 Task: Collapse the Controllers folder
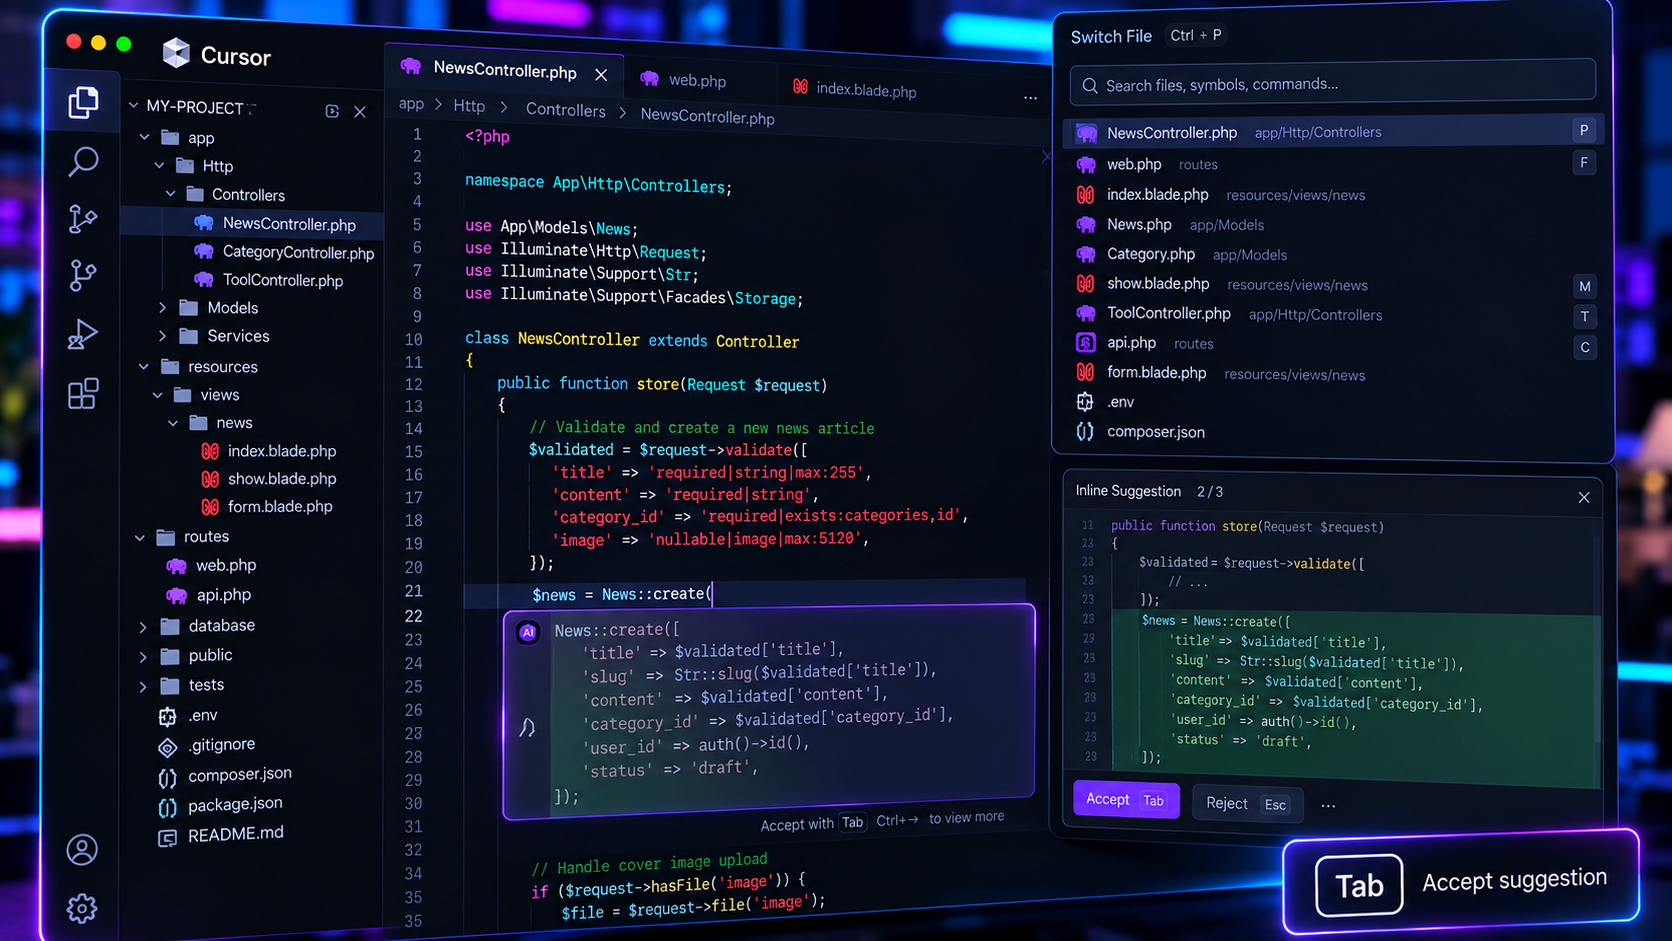point(171,194)
